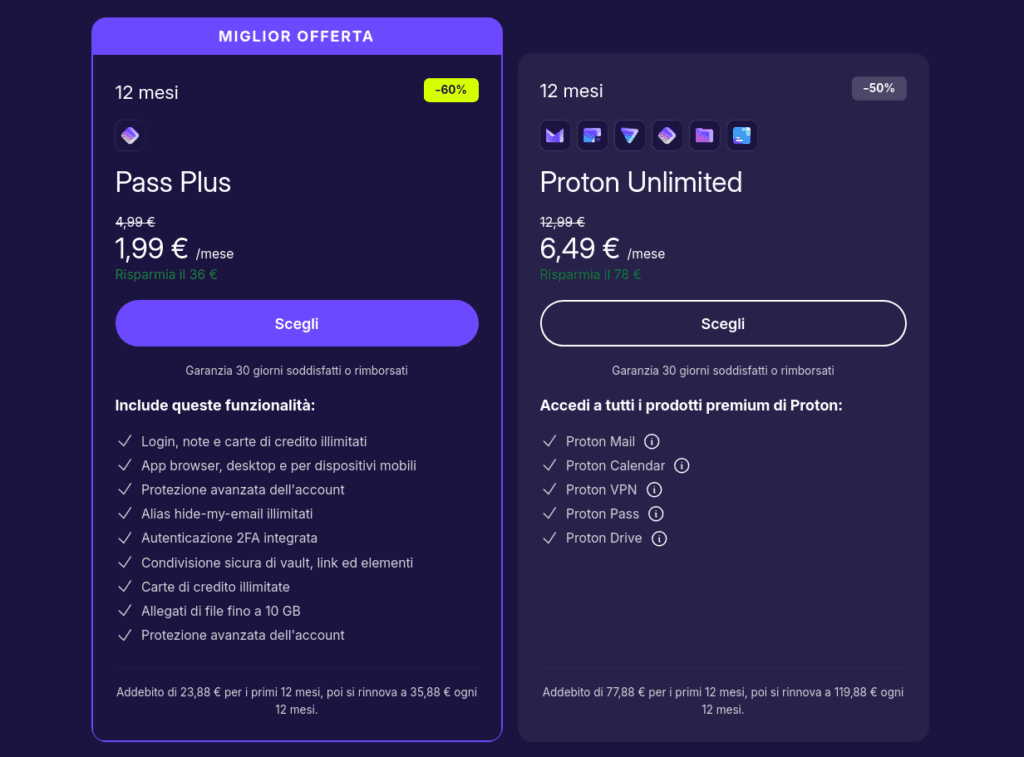Click the Proton Drive folder icon
Viewport: 1024px width, 757px height.
704,135
